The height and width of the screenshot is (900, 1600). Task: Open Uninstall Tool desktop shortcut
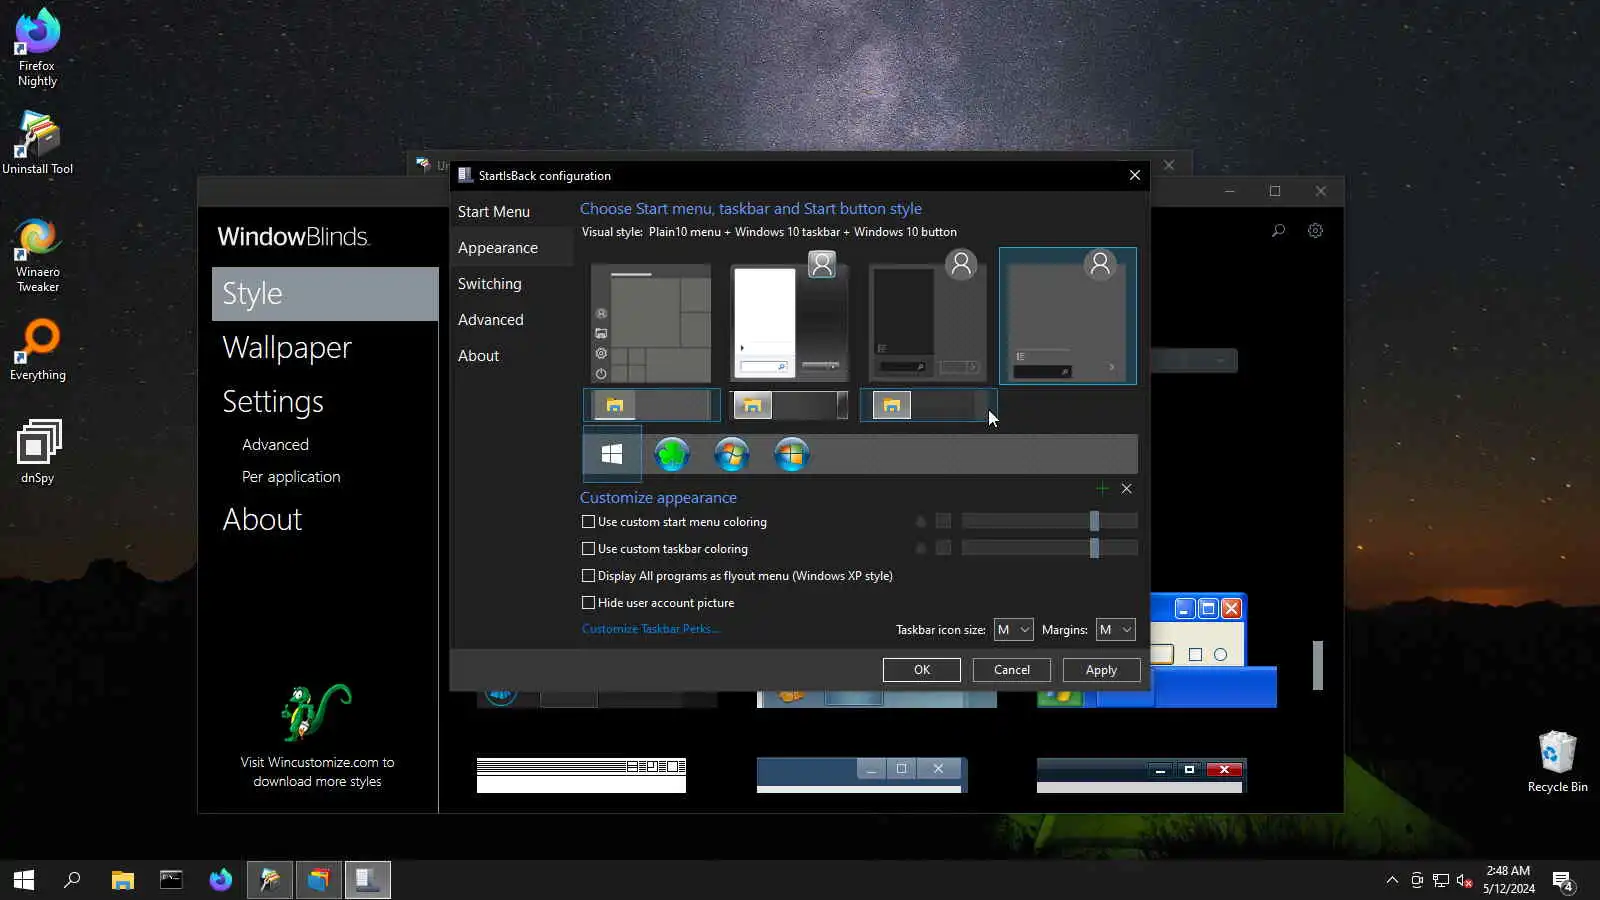pyautogui.click(x=37, y=142)
